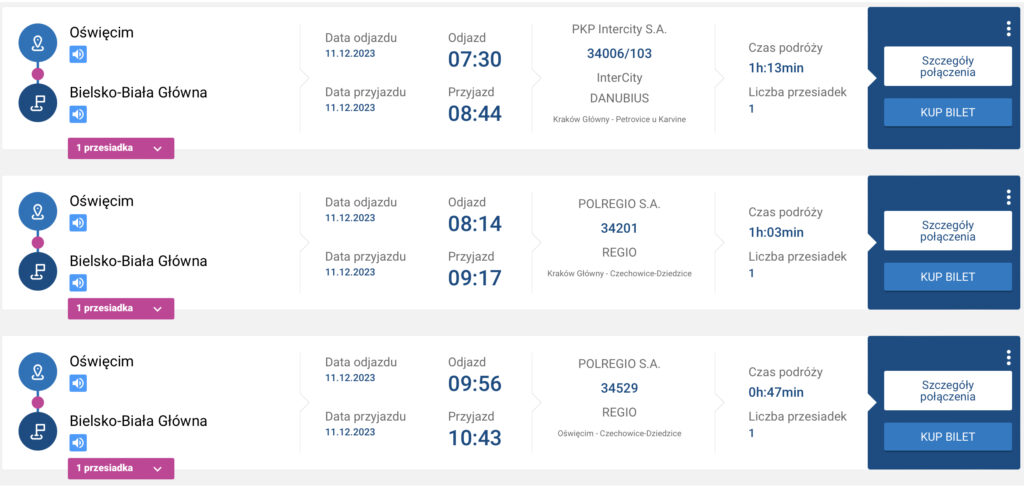Expand 1 przesiadka for the 07:30 departure

(121, 148)
